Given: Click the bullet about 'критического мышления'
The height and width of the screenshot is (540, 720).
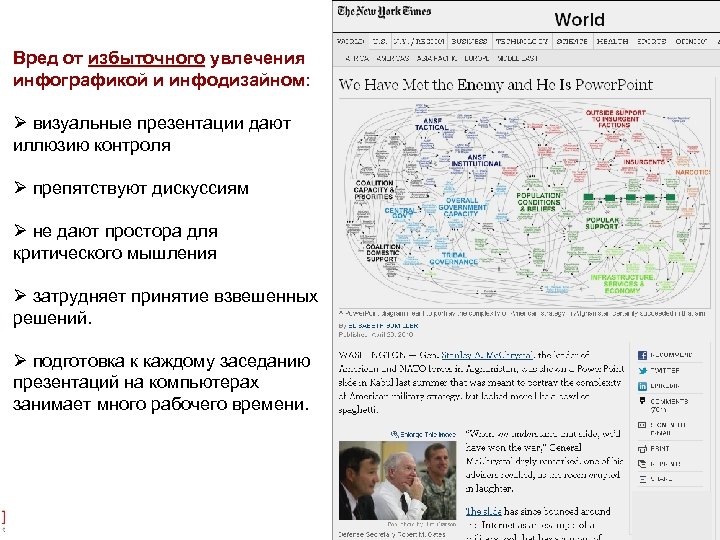Looking at the screenshot, I should point(115,242).
